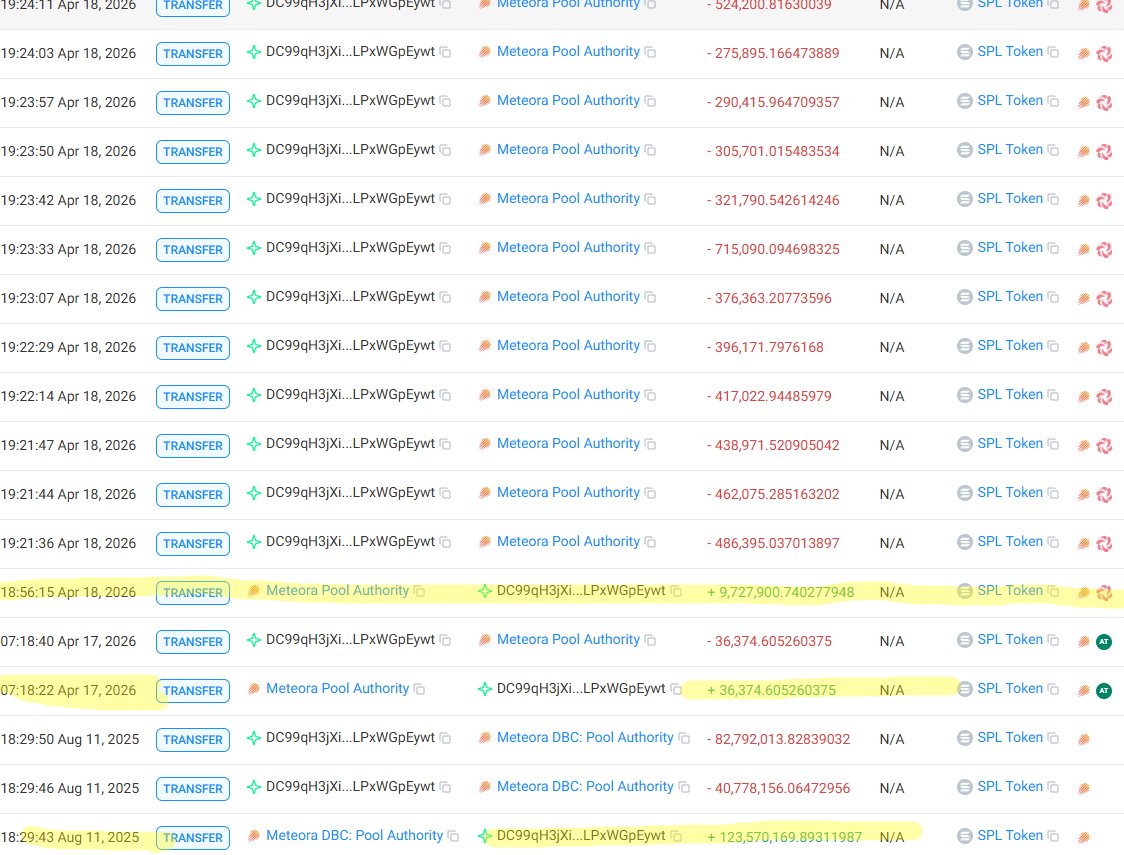Click the TRANSFER badge in the 18:56:15 row
Viewport: 1124px width, 855px height.
193,593
